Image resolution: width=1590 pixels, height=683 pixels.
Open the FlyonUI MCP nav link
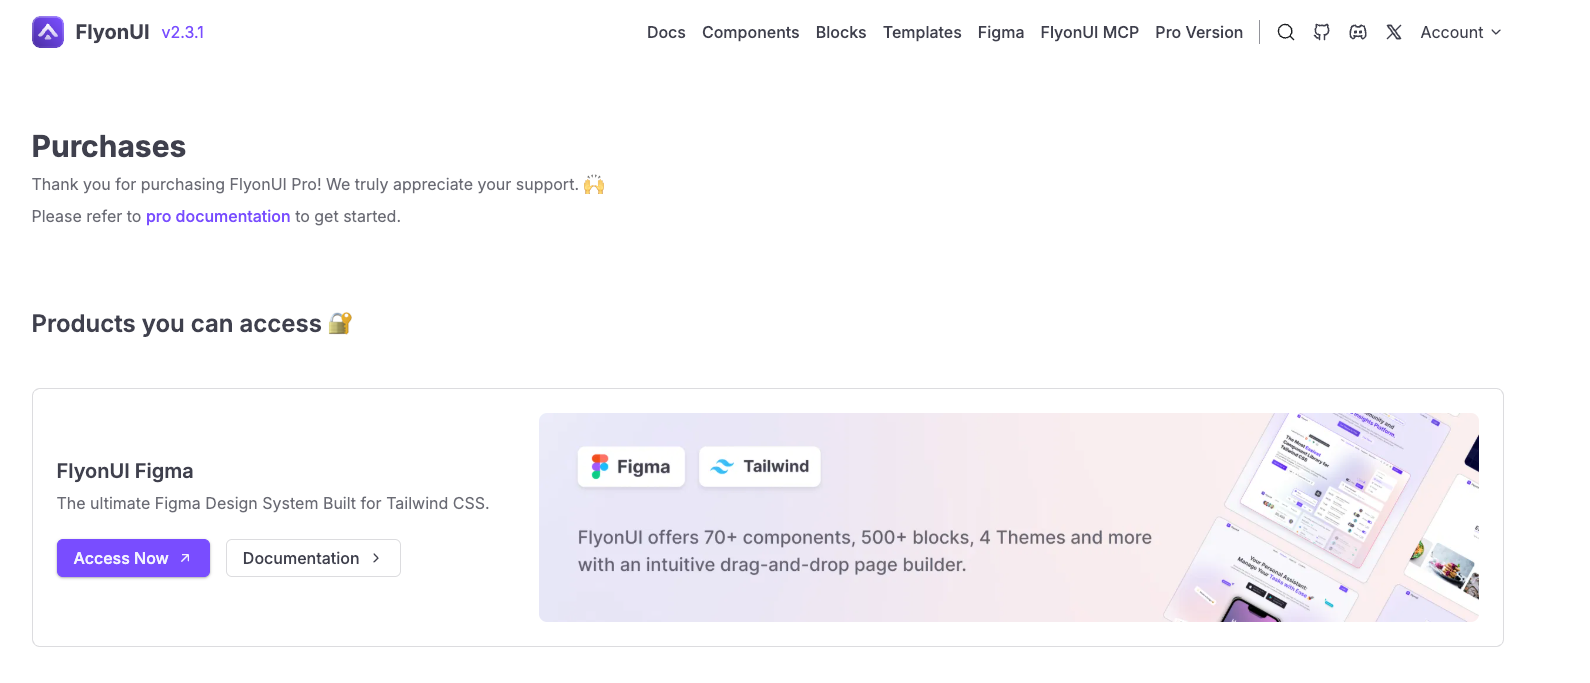[x=1090, y=32]
